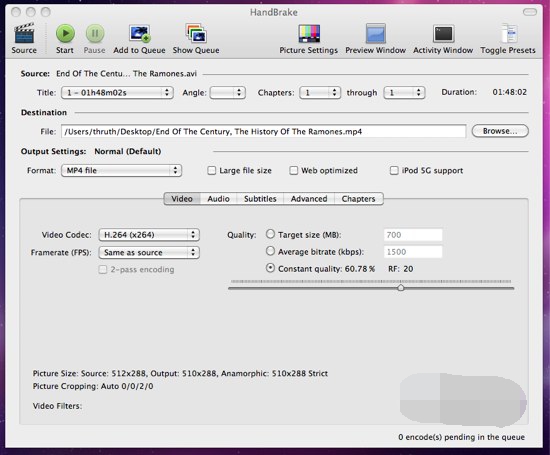Screen dimensions: 550x455
Task: Adjust the constant quality slider handle
Action: (401, 288)
